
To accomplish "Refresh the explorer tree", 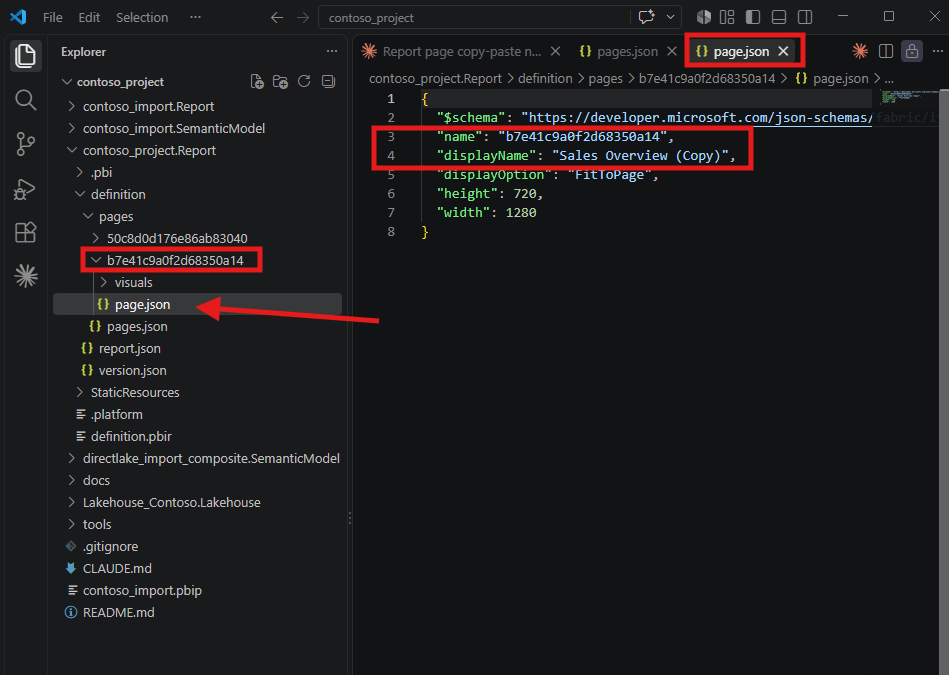I will 304,82.
